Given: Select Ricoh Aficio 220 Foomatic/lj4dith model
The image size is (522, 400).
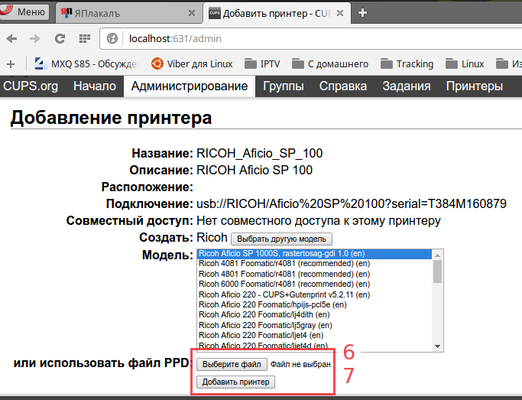Looking at the screenshot, I should 315,315.
